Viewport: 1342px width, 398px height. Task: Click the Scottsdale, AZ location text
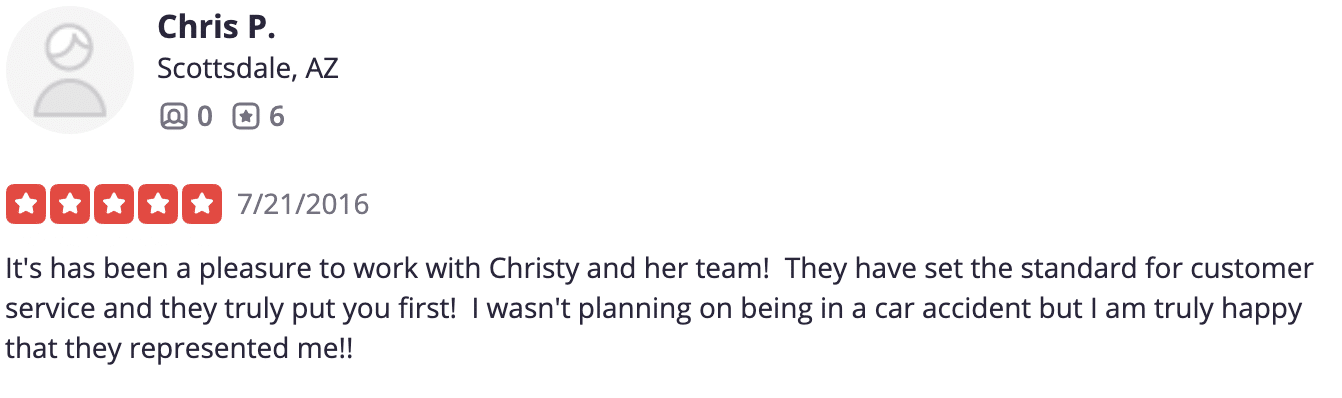(x=248, y=69)
